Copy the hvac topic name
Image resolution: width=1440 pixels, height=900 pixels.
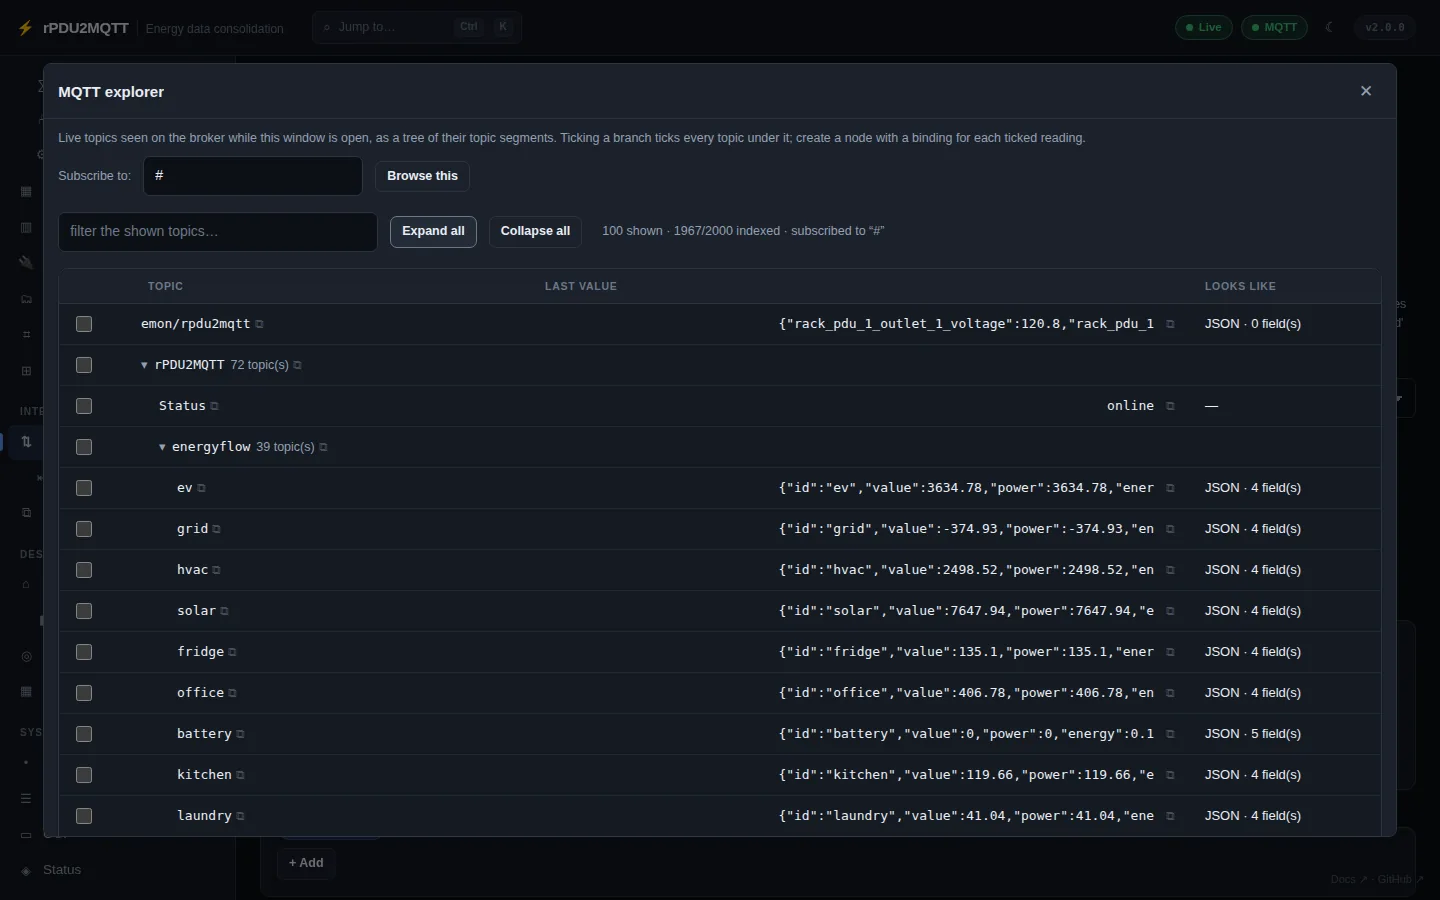pos(217,570)
